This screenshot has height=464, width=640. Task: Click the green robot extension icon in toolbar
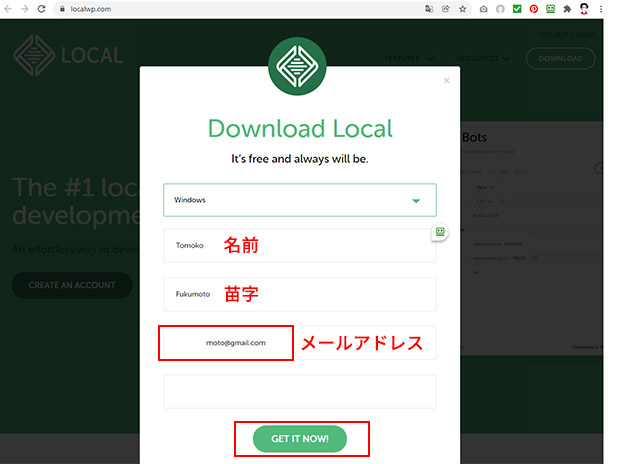(550, 9)
